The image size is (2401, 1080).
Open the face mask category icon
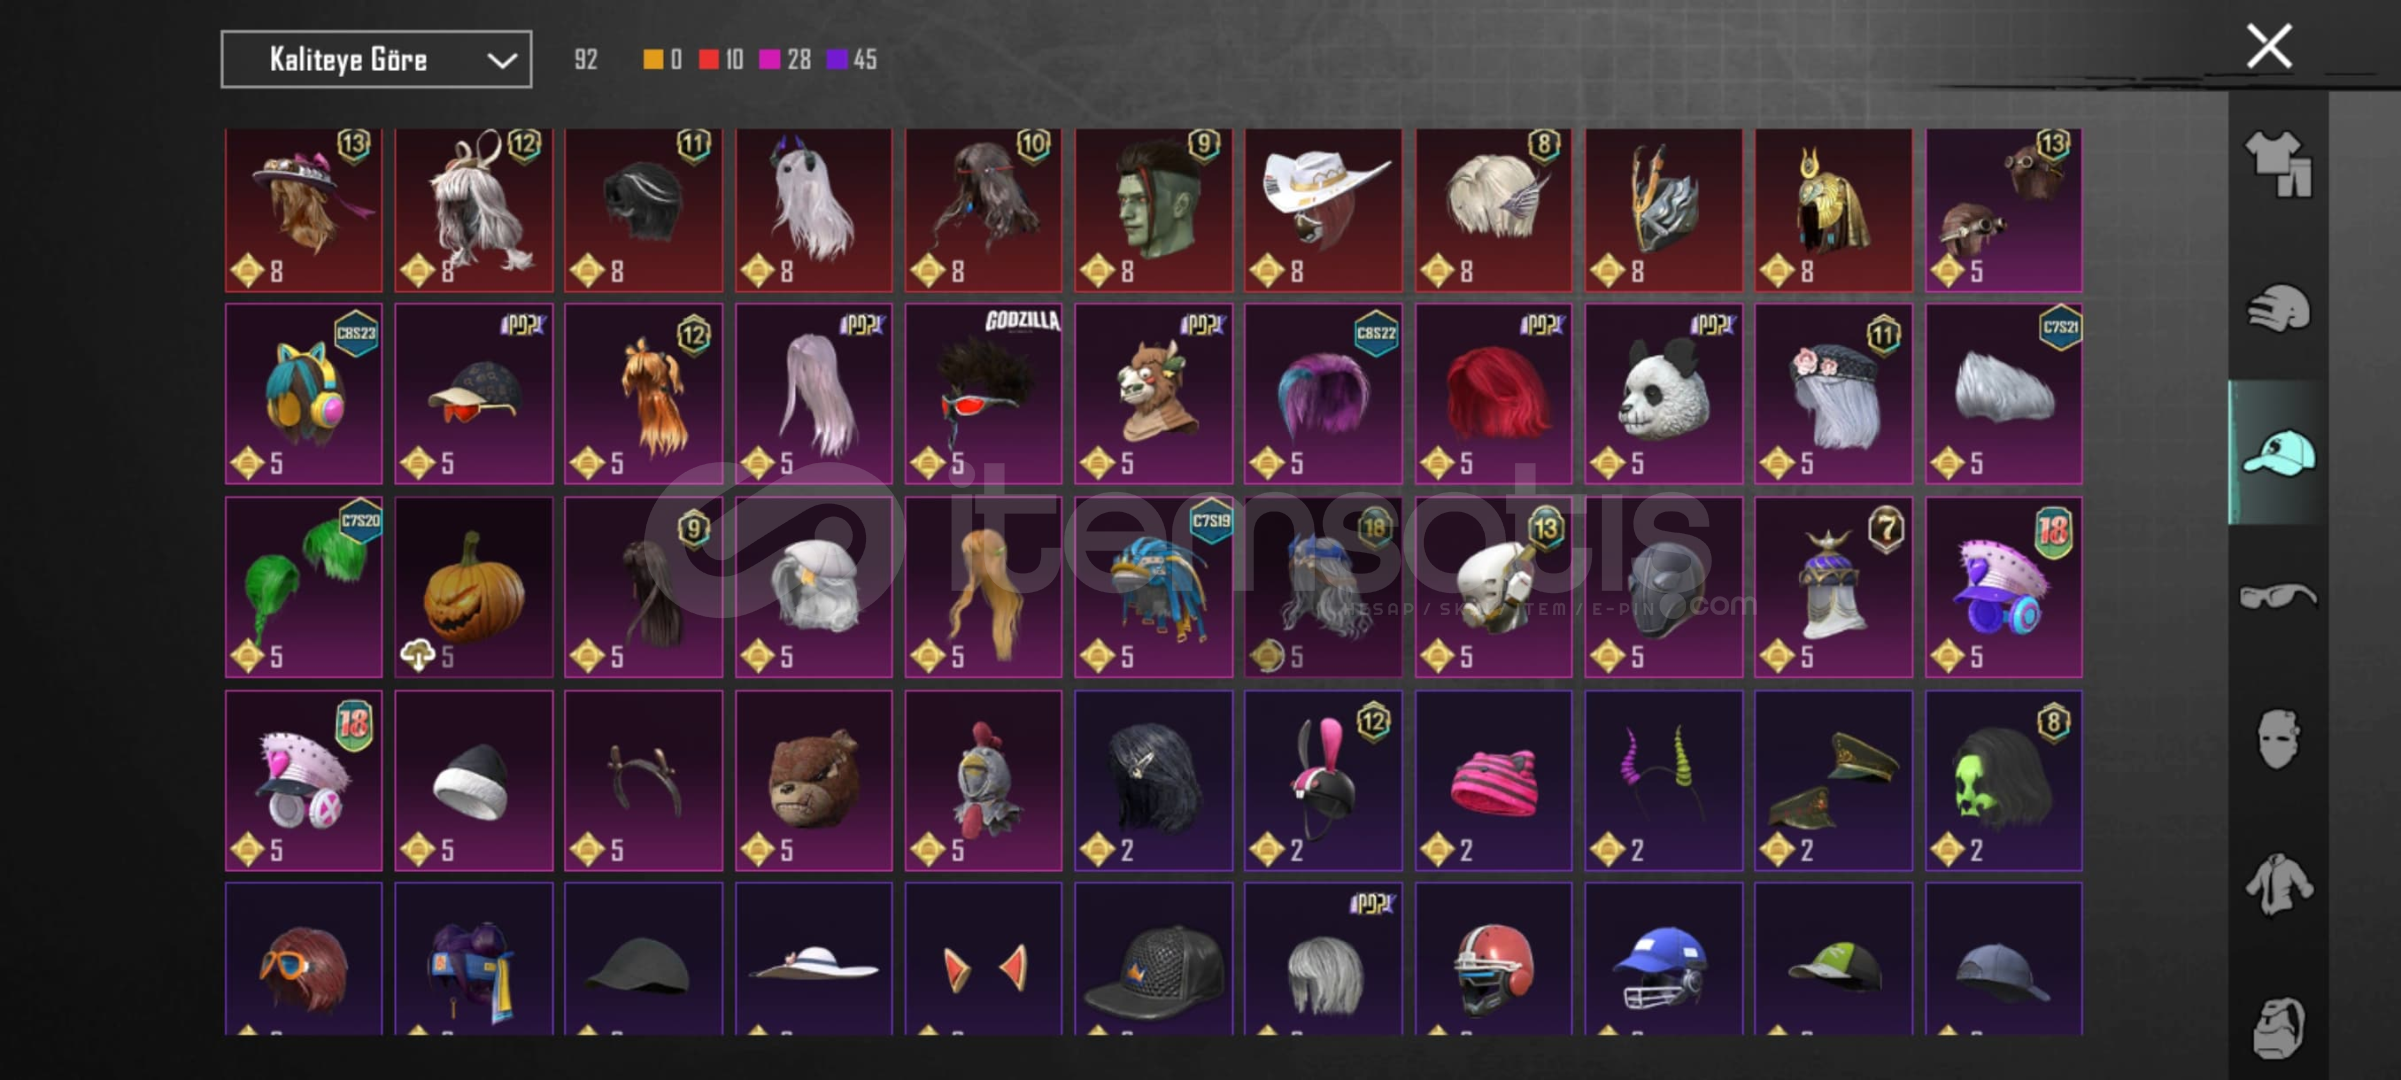[2278, 739]
